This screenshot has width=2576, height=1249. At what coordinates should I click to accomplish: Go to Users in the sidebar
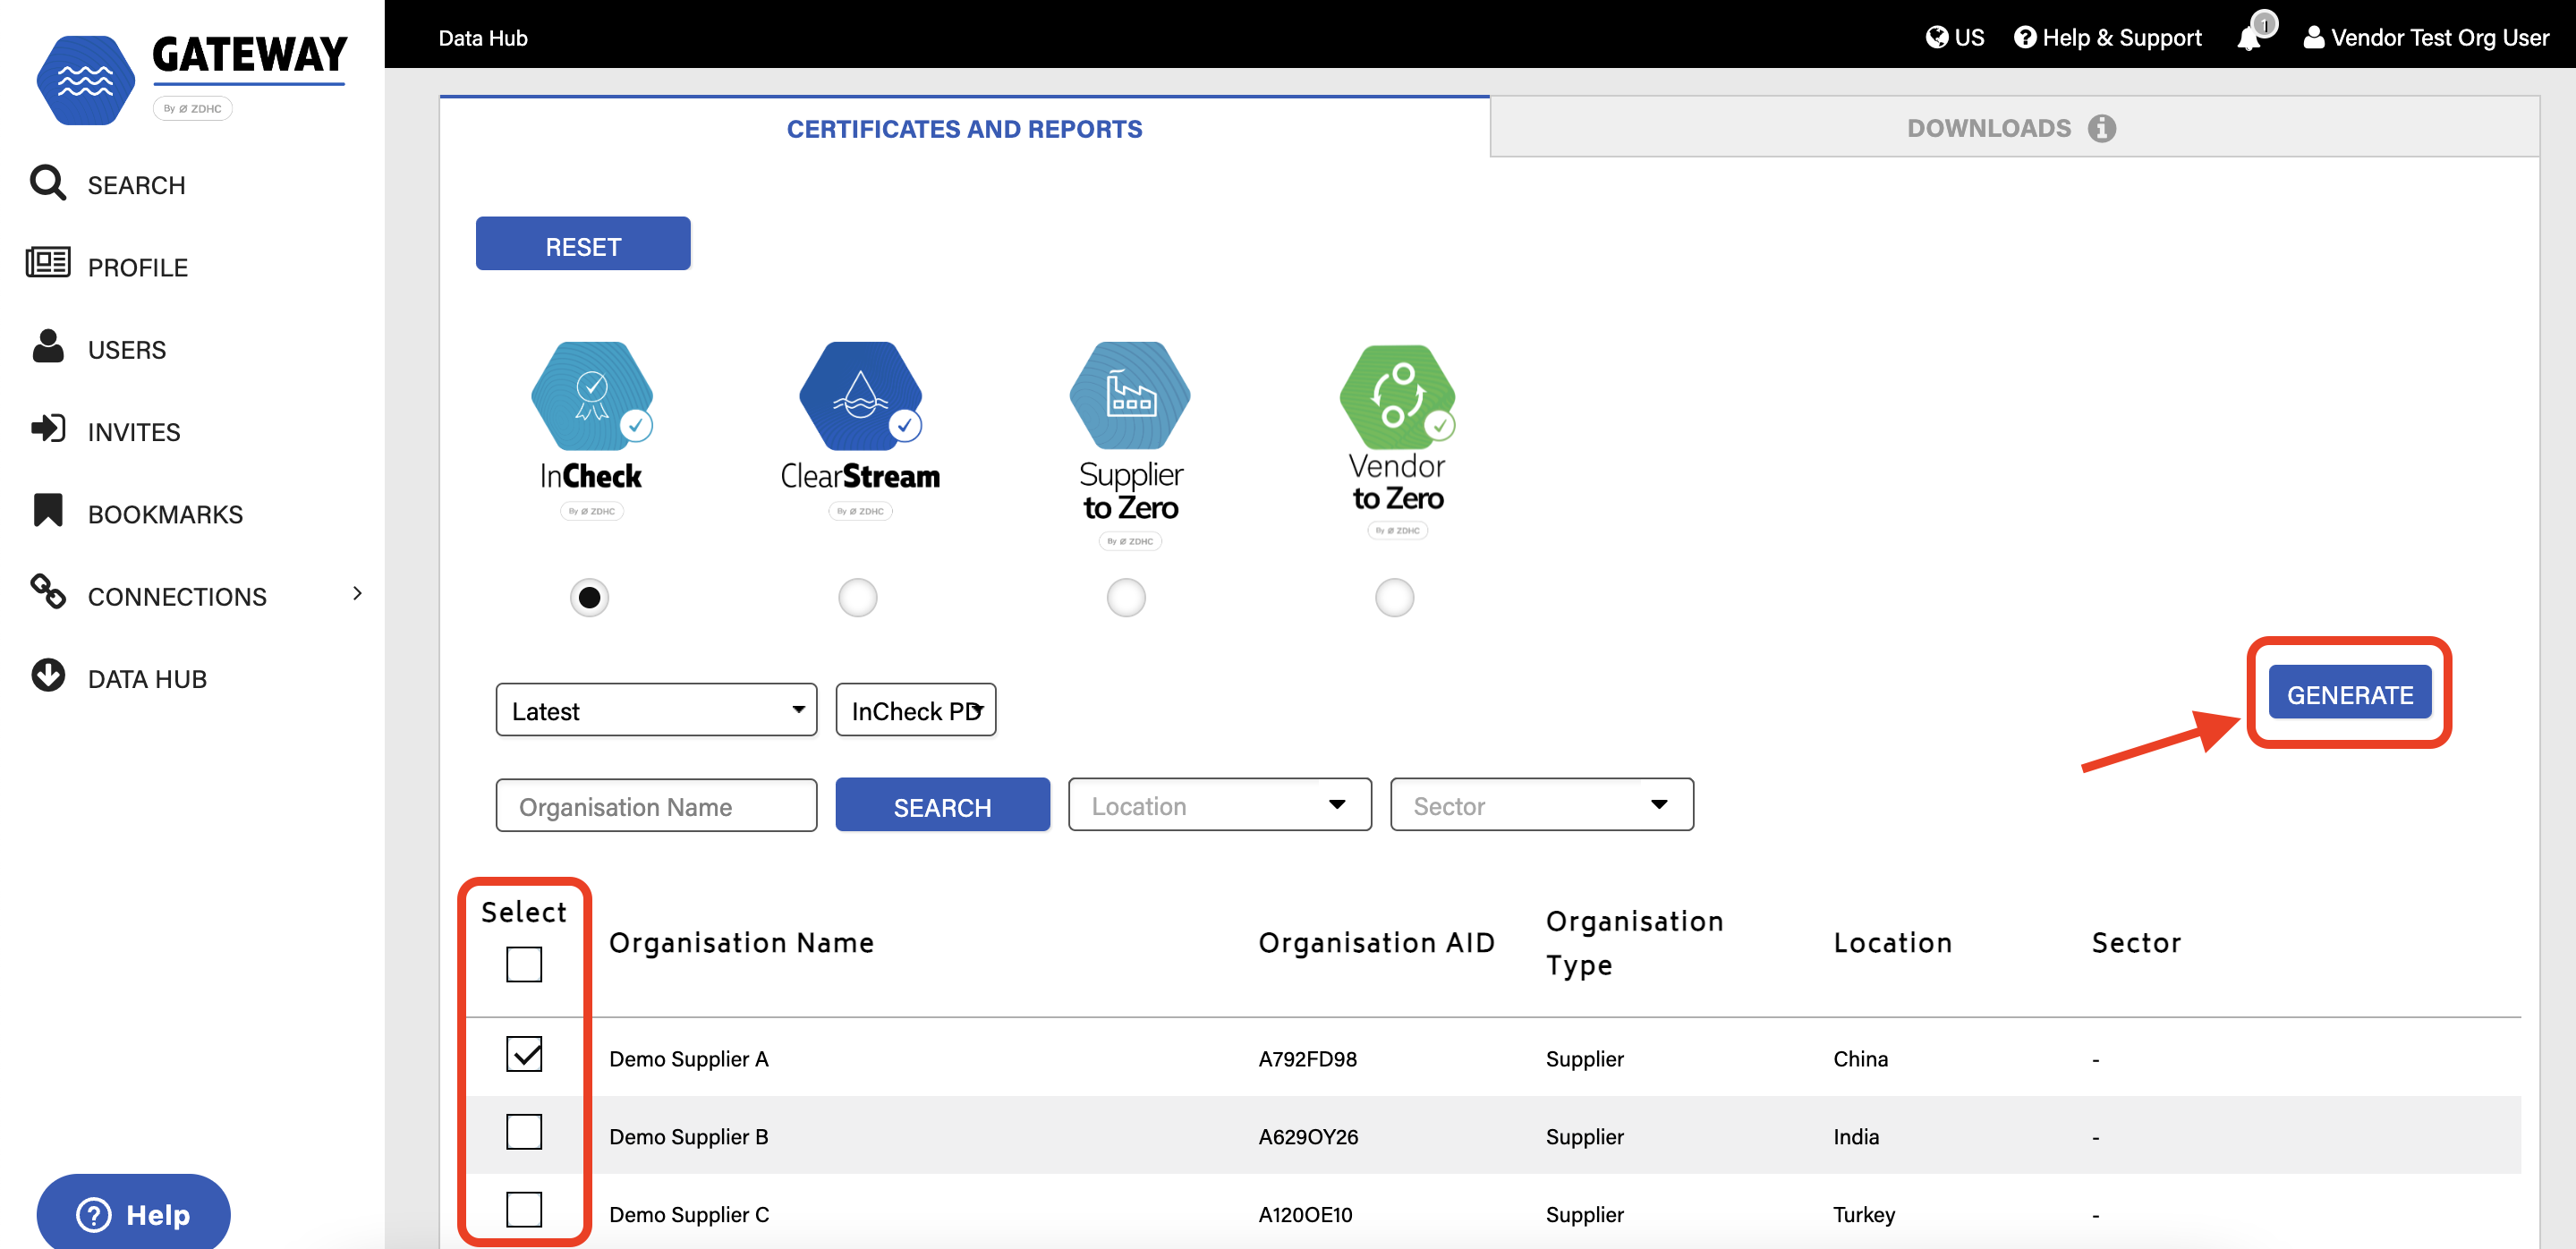pos(127,350)
